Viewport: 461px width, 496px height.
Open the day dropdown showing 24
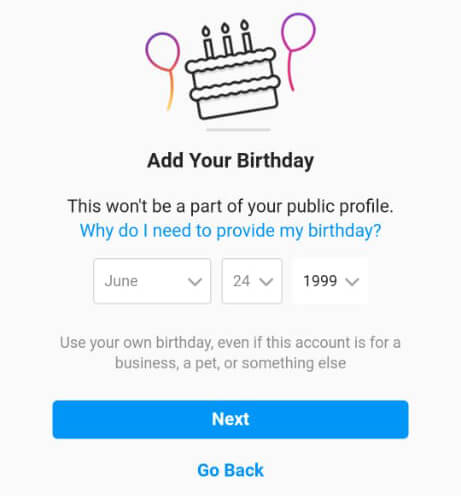coord(252,281)
